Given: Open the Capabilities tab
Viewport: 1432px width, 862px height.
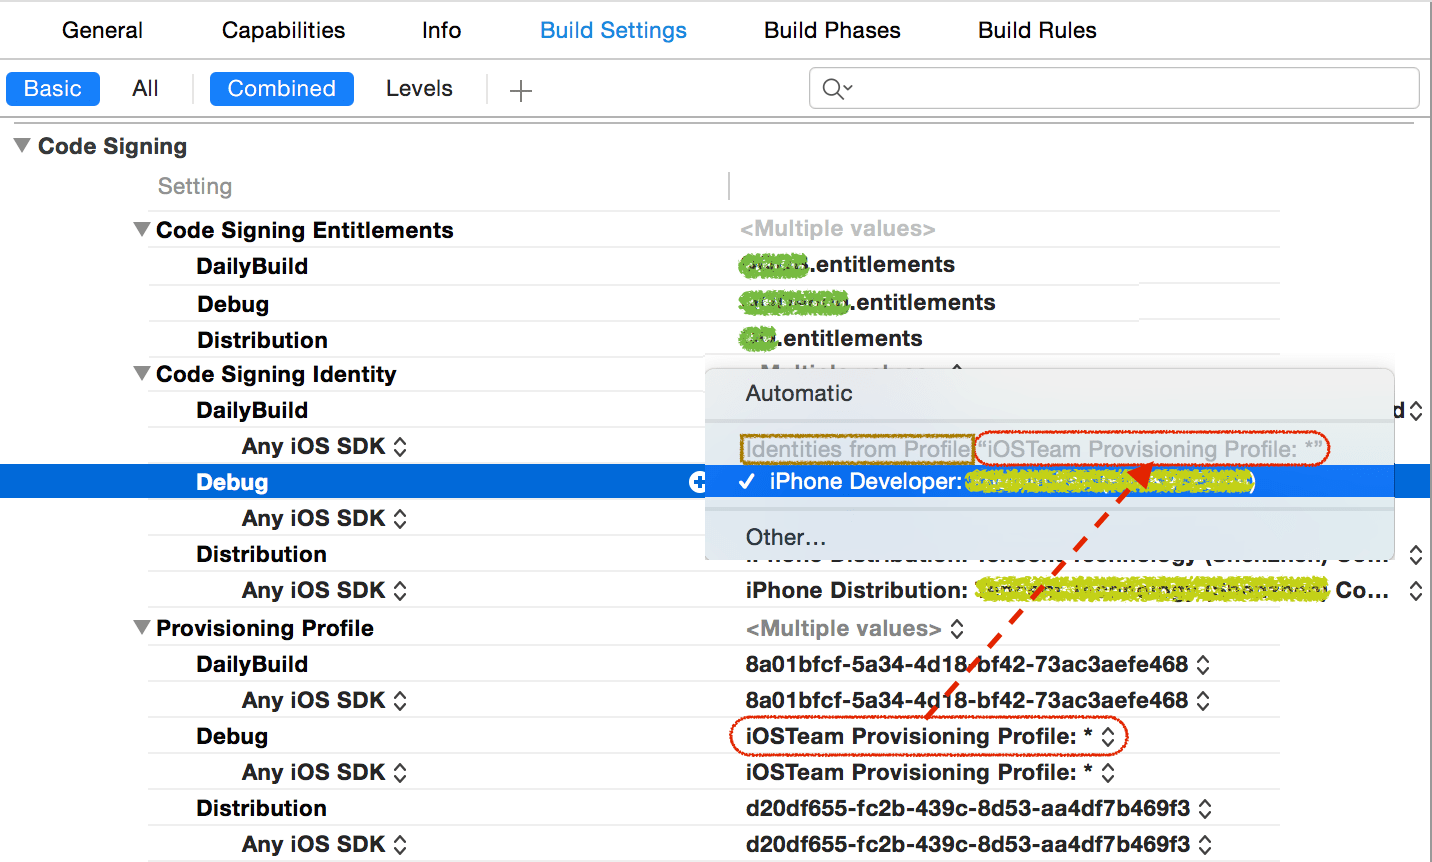Looking at the screenshot, I should (x=283, y=30).
